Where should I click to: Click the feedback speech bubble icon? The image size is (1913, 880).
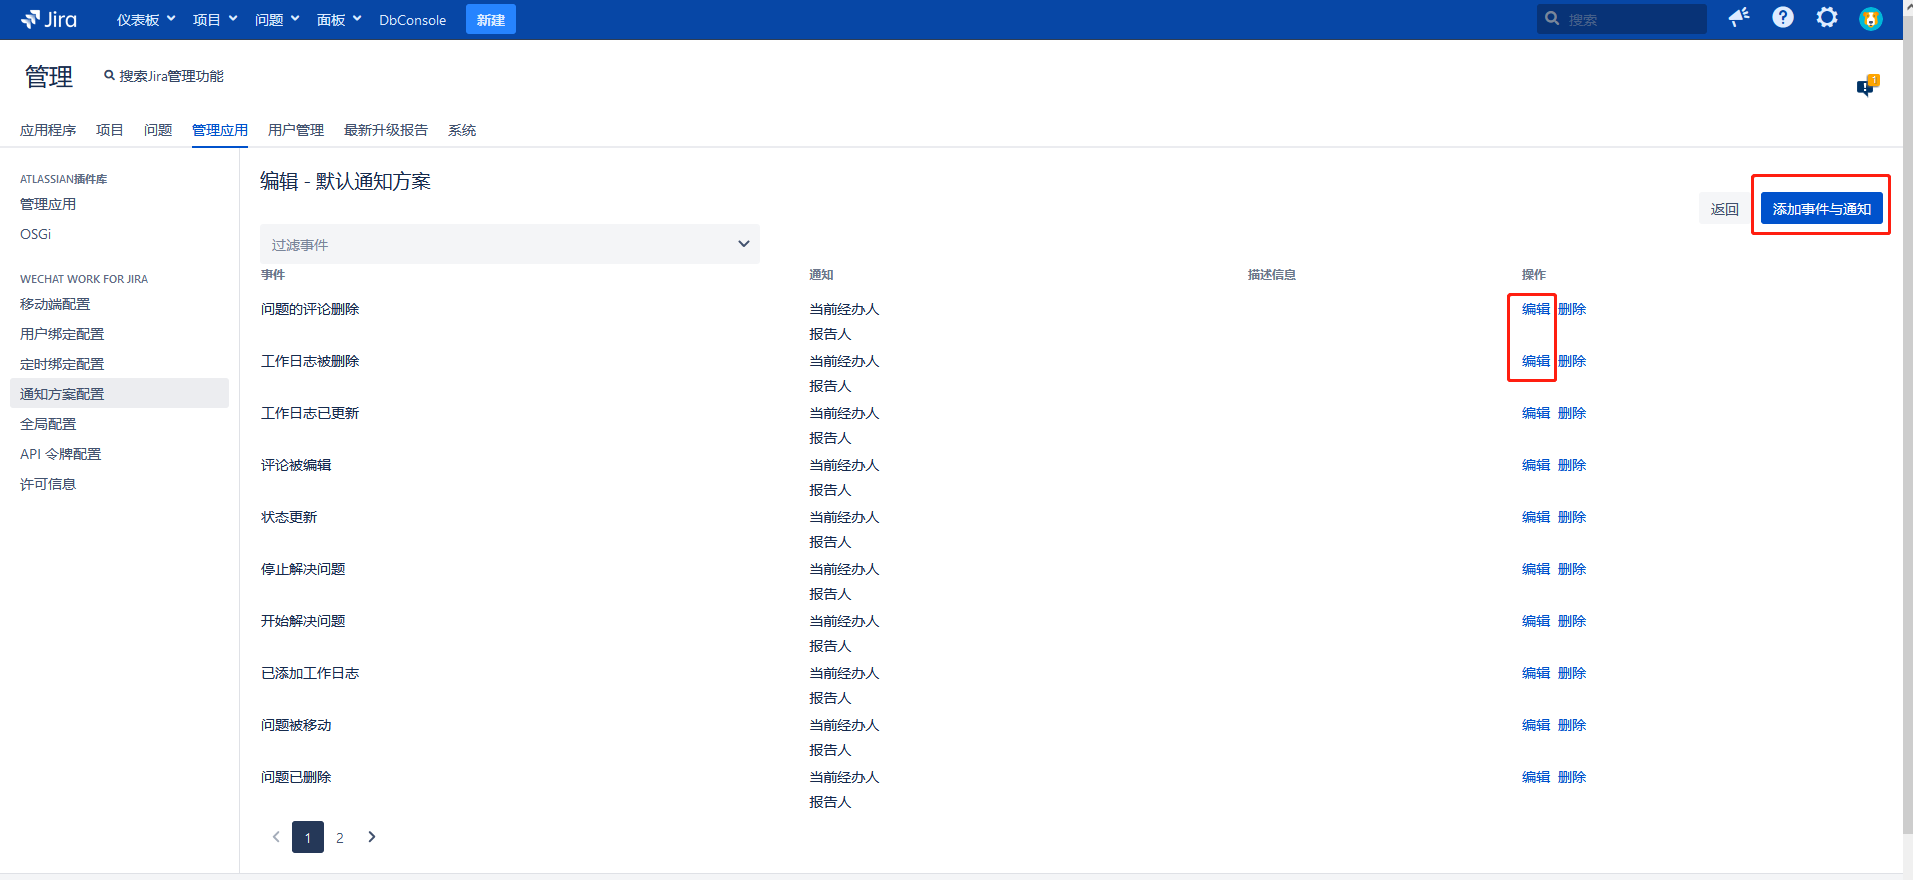pyautogui.click(x=1866, y=87)
